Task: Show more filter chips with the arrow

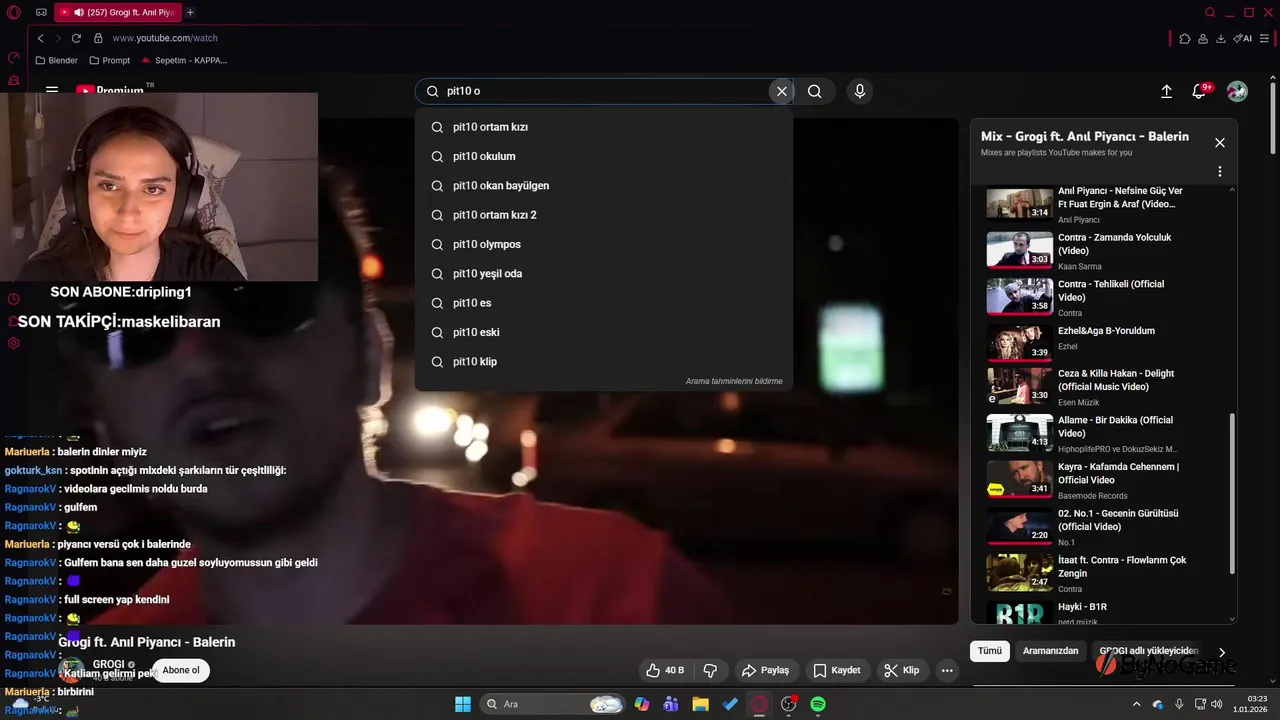Action: click(x=1221, y=652)
